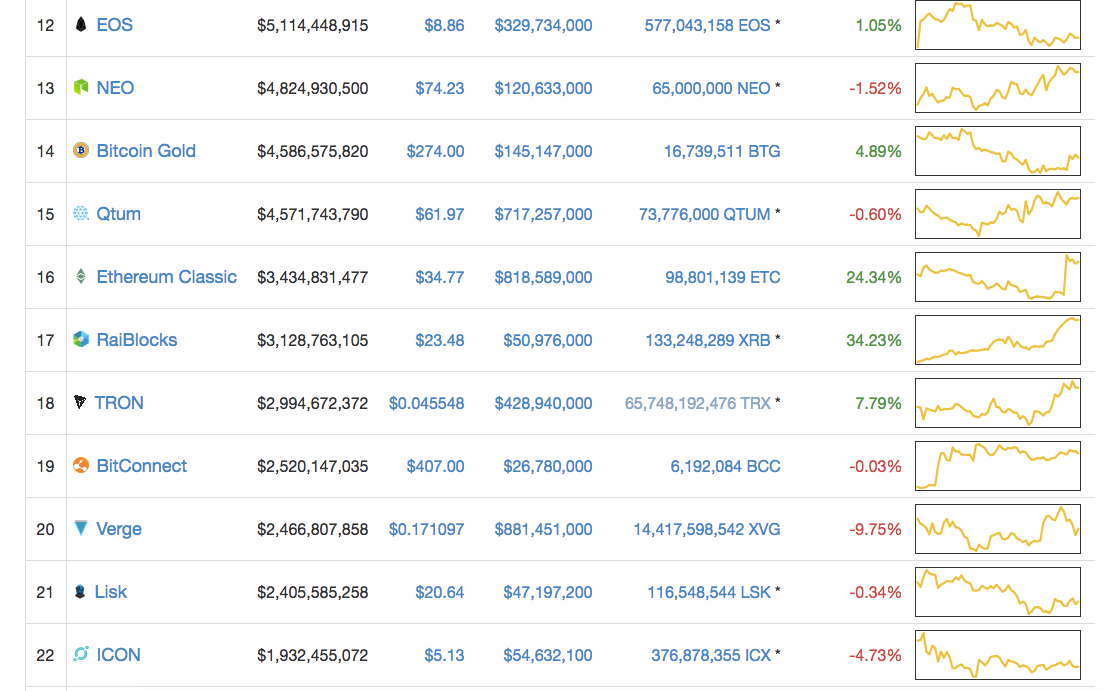Select RaiBlocks change 34.23%
The height and width of the screenshot is (691, 1105).
point(874,340)
